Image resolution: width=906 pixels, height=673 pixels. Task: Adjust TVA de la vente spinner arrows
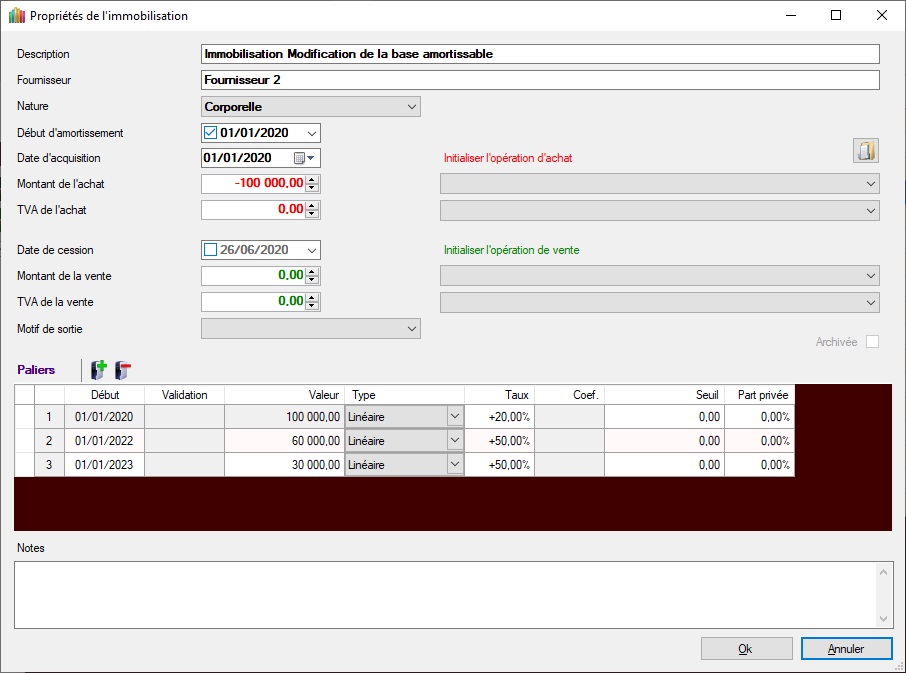(312, 302)
